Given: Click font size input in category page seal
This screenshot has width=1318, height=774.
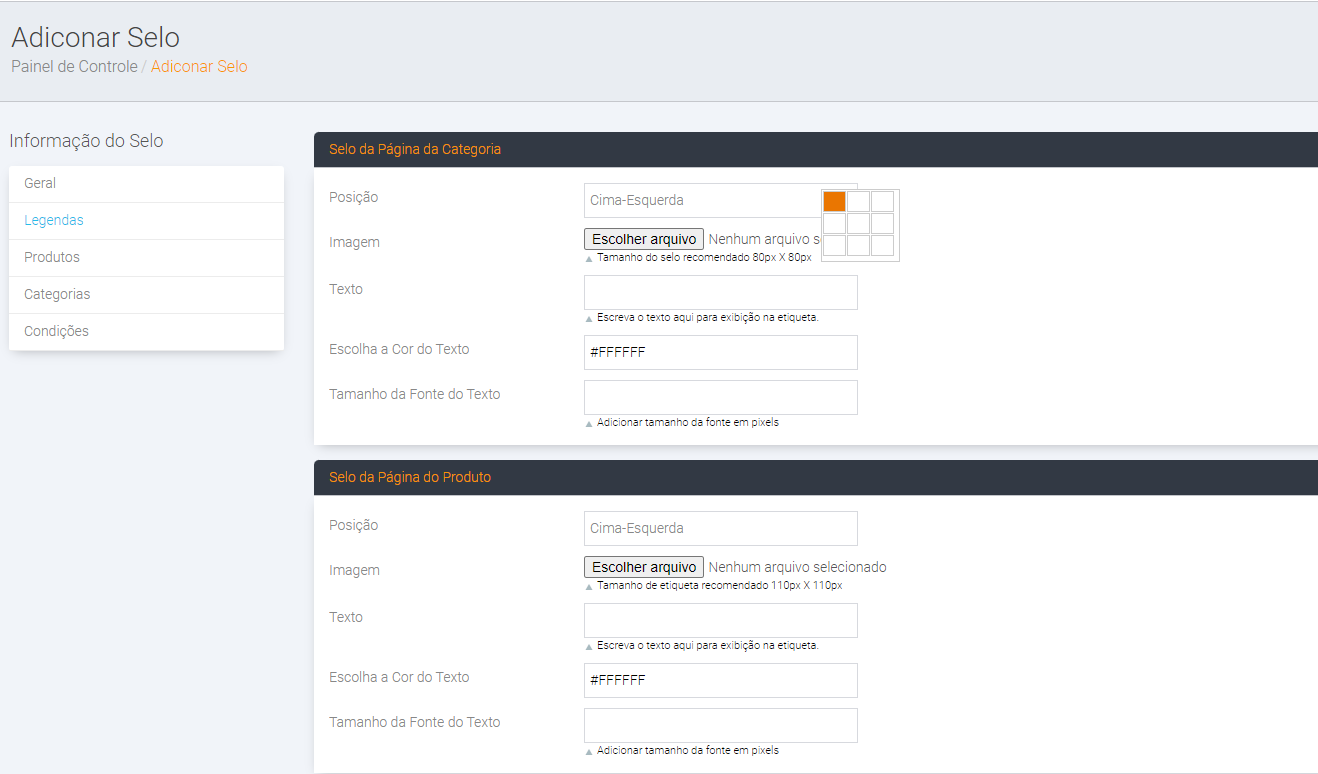Looking at the screenshot, I should point(721,397).
